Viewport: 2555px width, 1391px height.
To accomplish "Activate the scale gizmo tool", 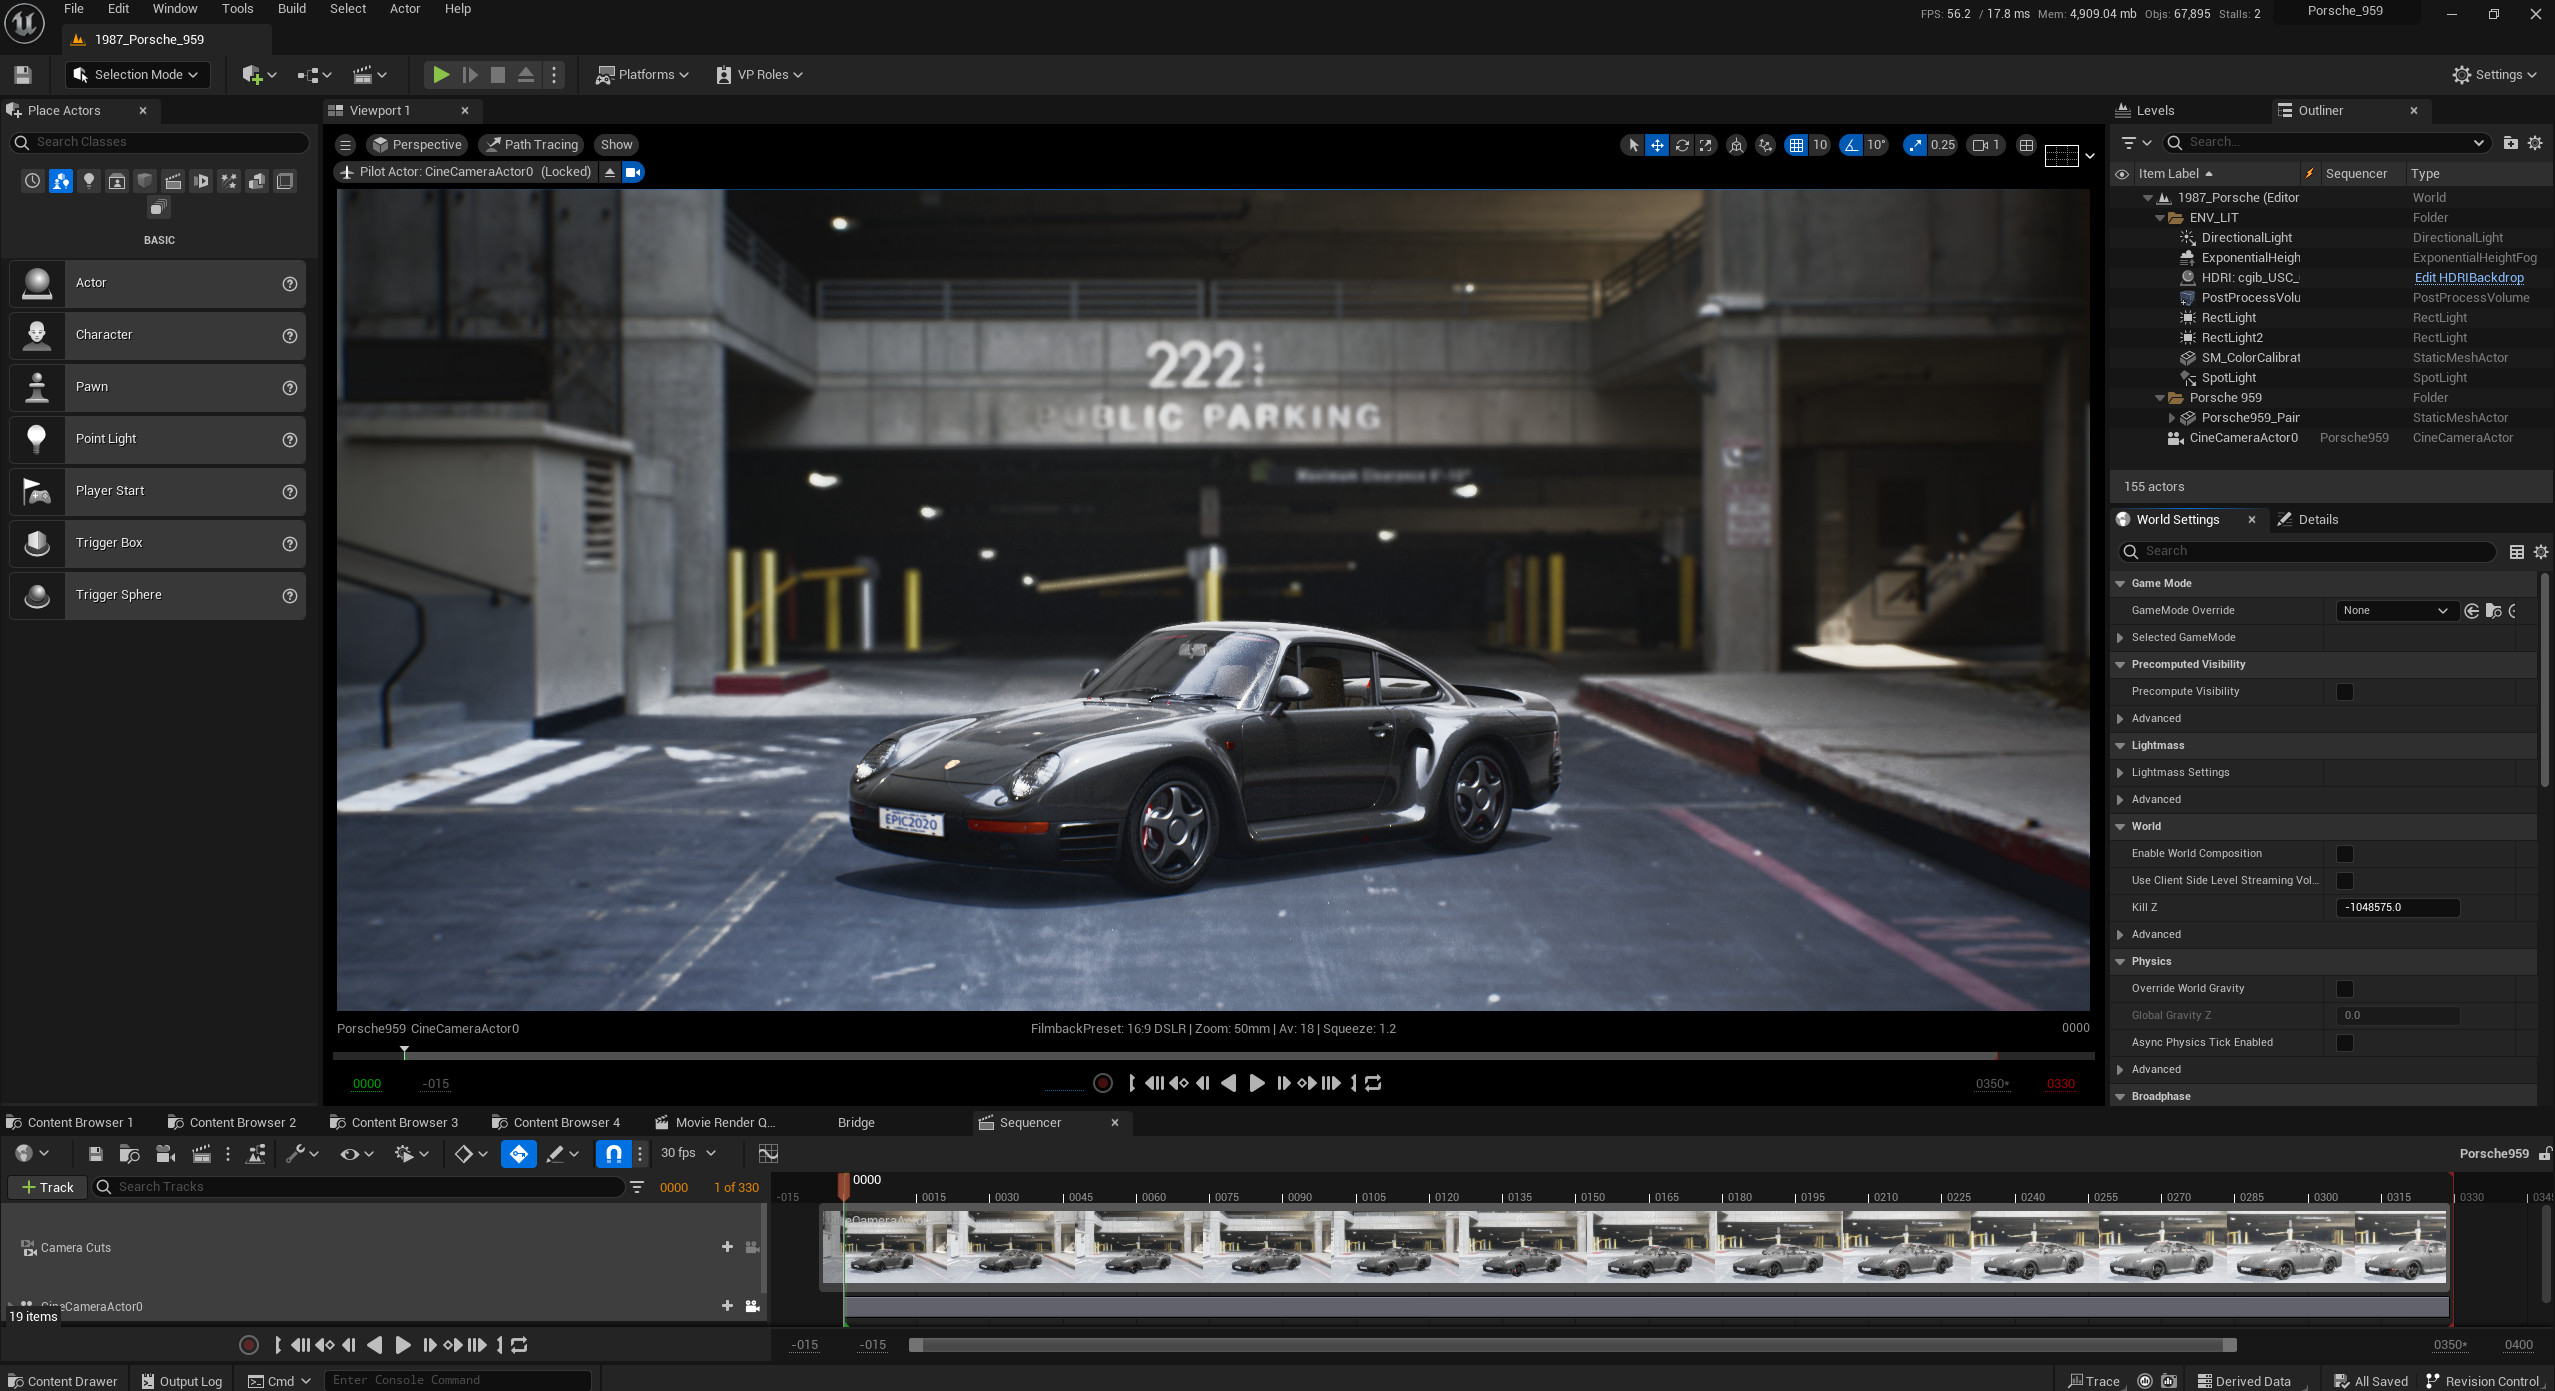I will (x=1706, y=145).
